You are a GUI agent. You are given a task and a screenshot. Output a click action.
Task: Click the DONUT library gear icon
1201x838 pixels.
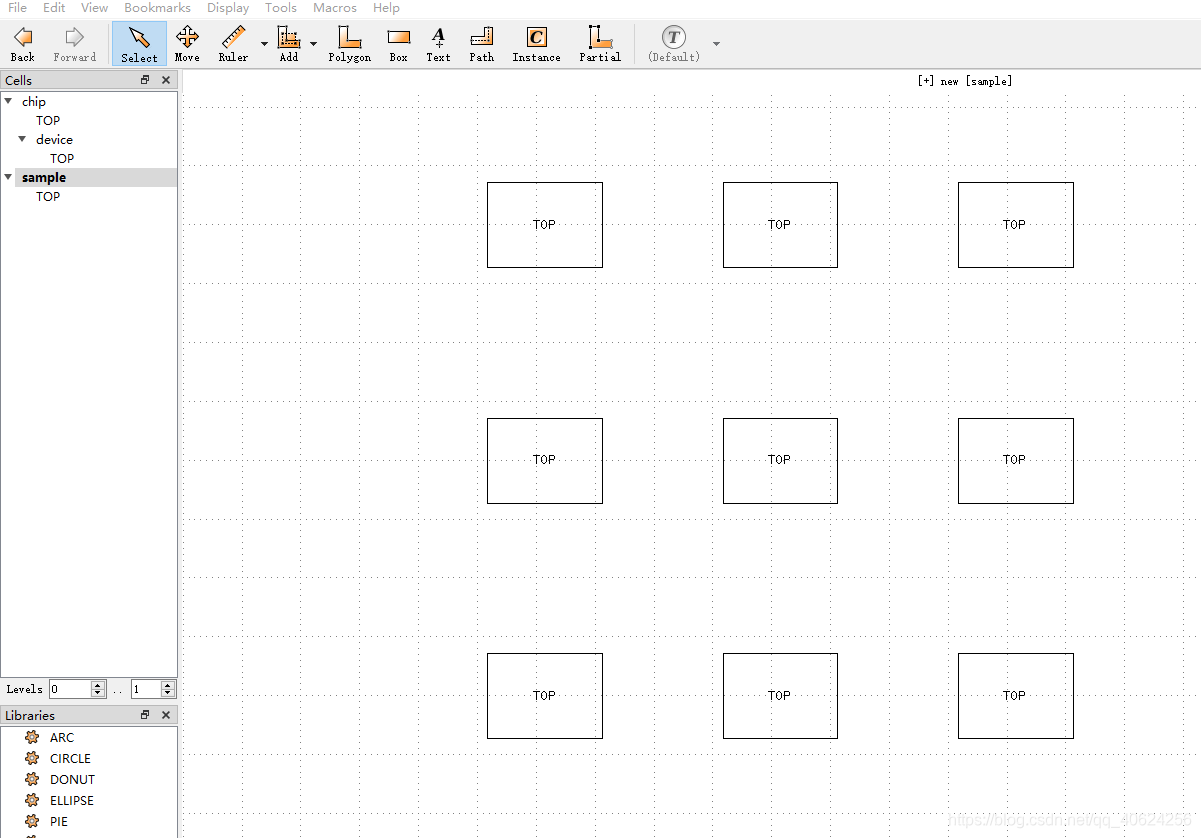click(x=32, y=779)
